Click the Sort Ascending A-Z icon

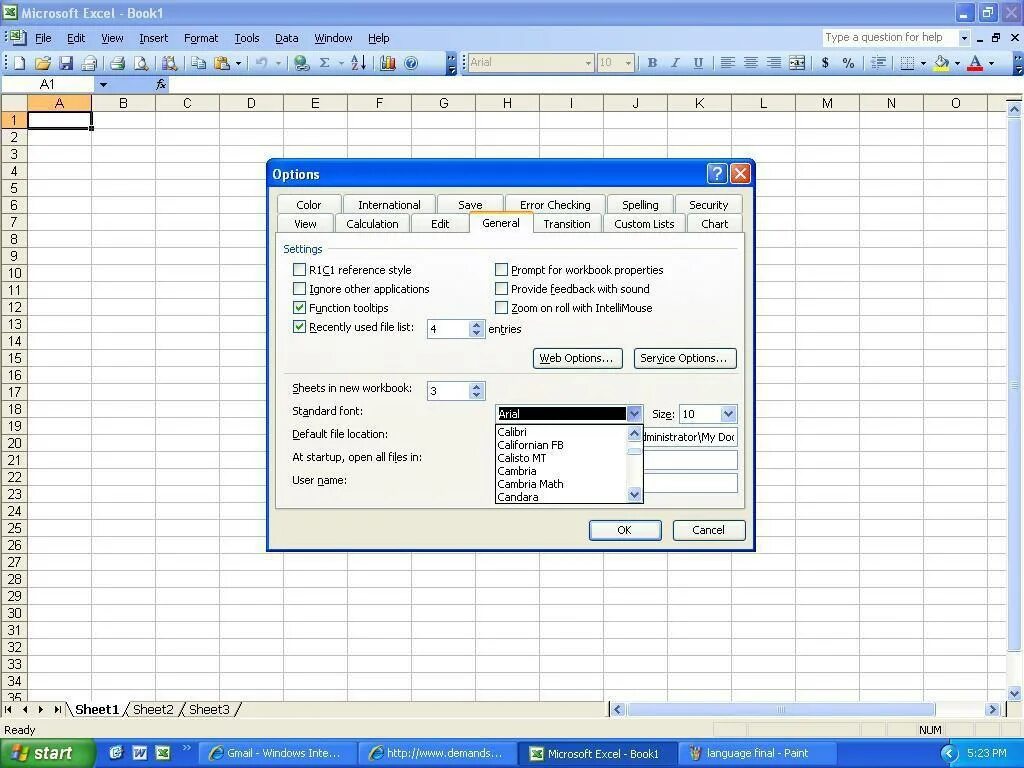click(x=358, y=63)
